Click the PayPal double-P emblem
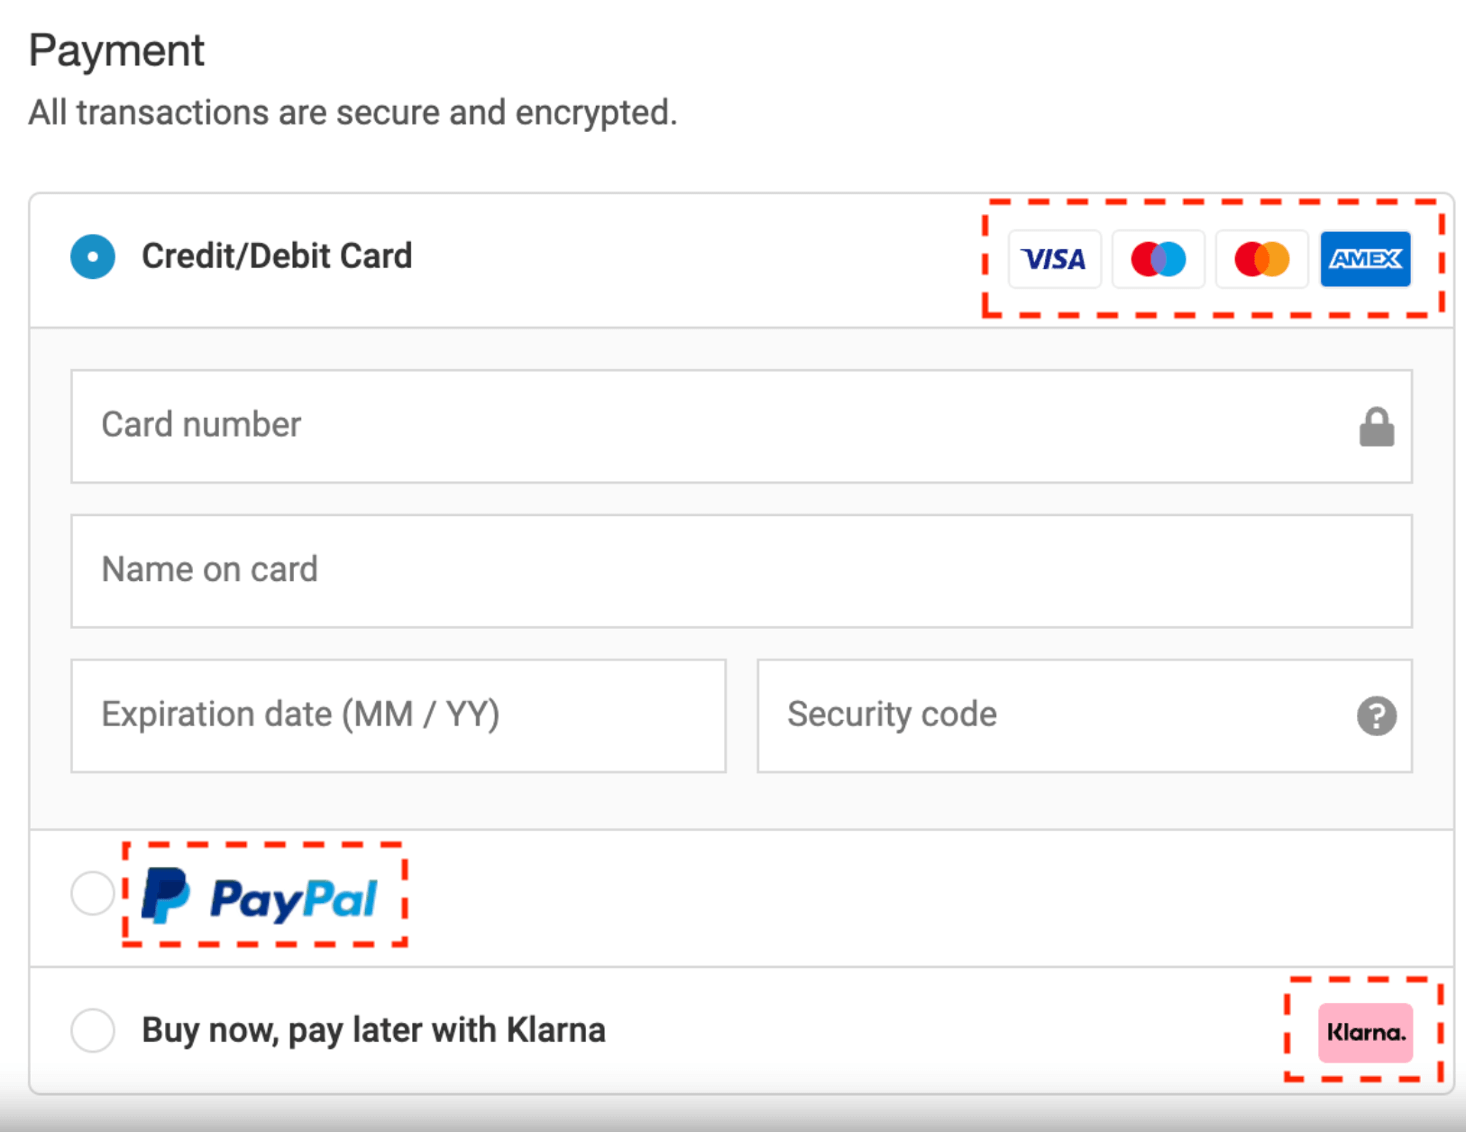 click(165, 895)
